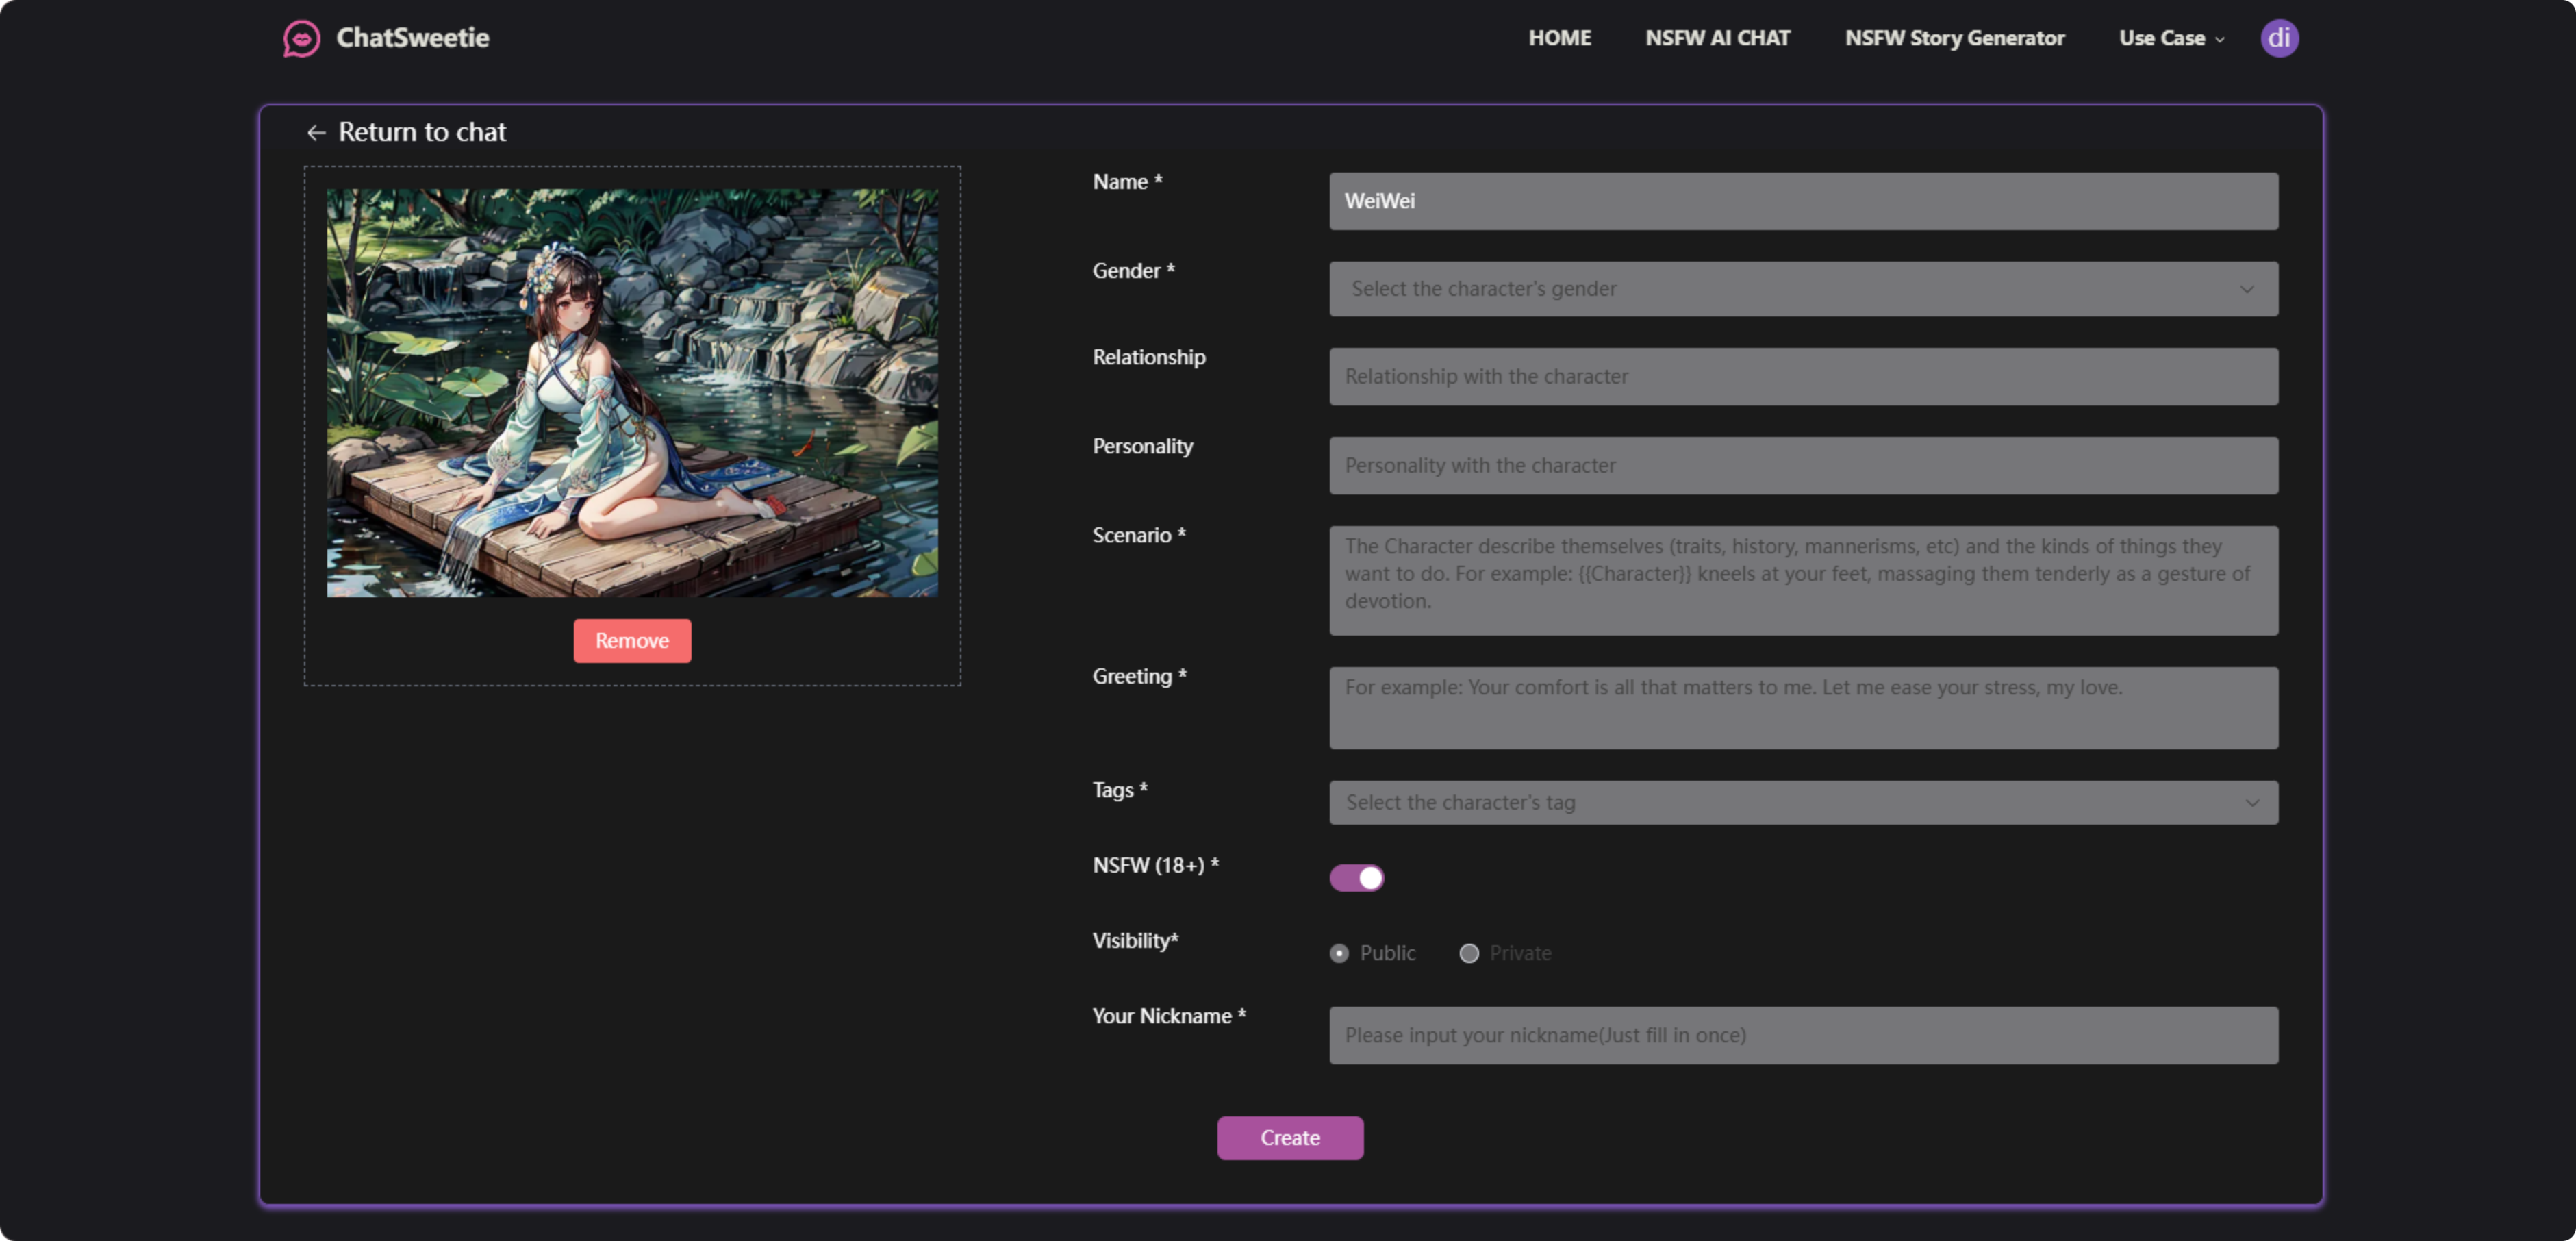The height and width of the screenshot is (1241, 2576).
Task: Expand the Use Case menu
Action: pyautogui.click(x=2170, y=38)
